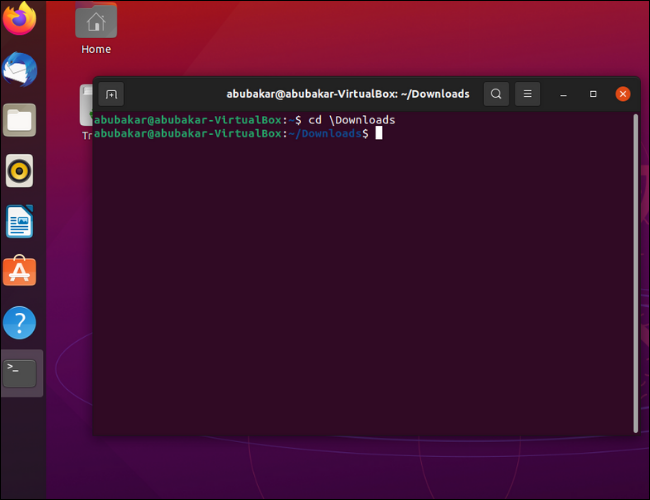Open the Help icon in dock
The width and height of the screenshot is (650, 500).
(20, 322)
